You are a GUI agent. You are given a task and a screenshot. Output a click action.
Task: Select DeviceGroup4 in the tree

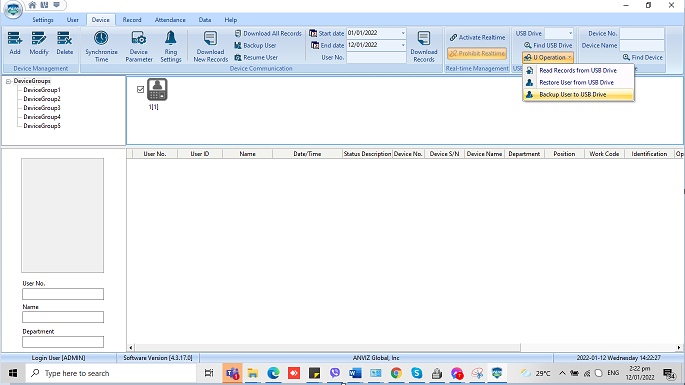(x=42, y=117)
